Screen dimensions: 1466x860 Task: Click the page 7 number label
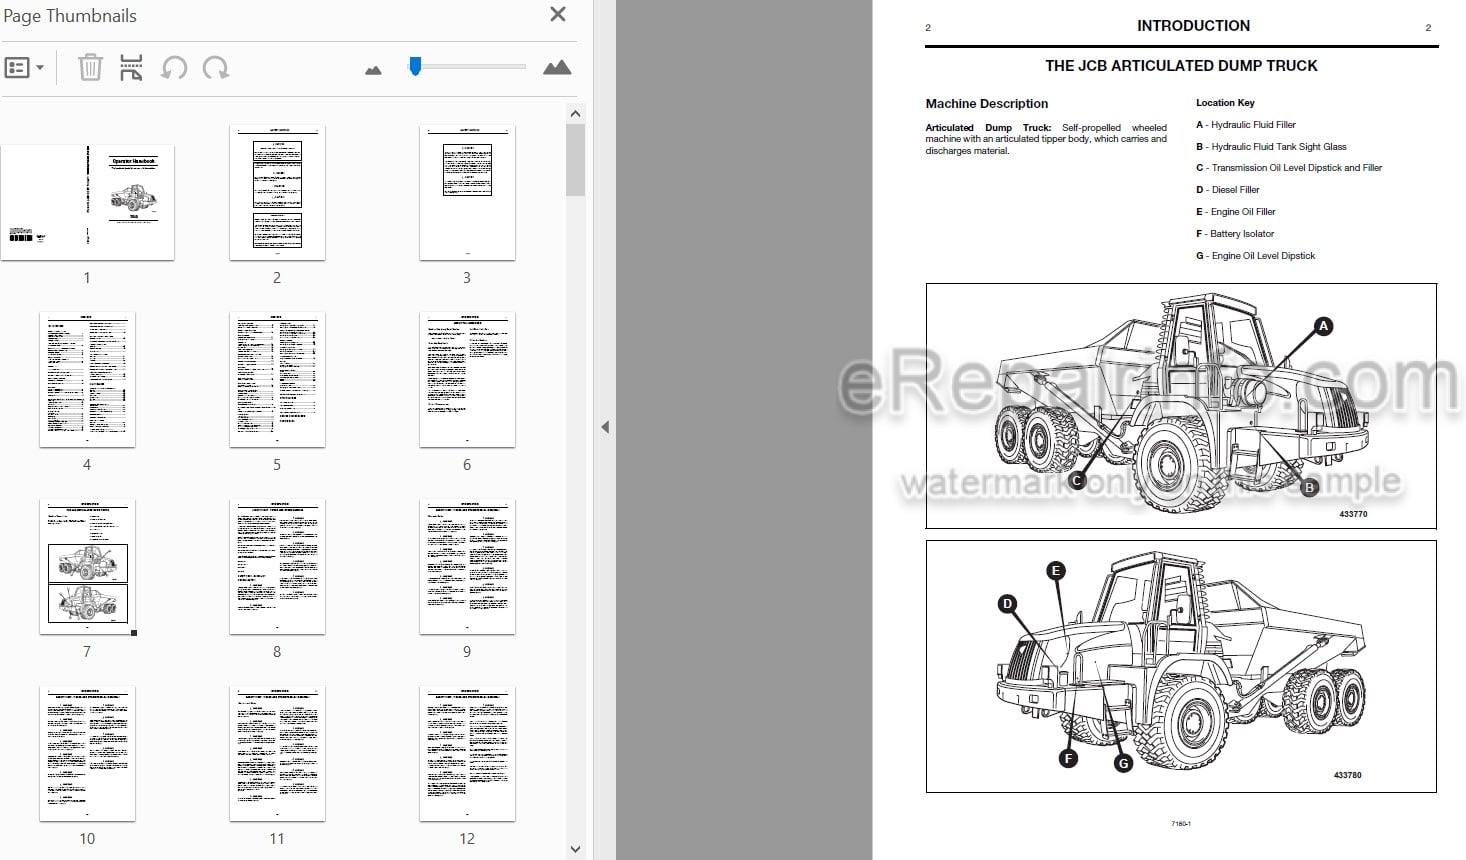point(87,652)
